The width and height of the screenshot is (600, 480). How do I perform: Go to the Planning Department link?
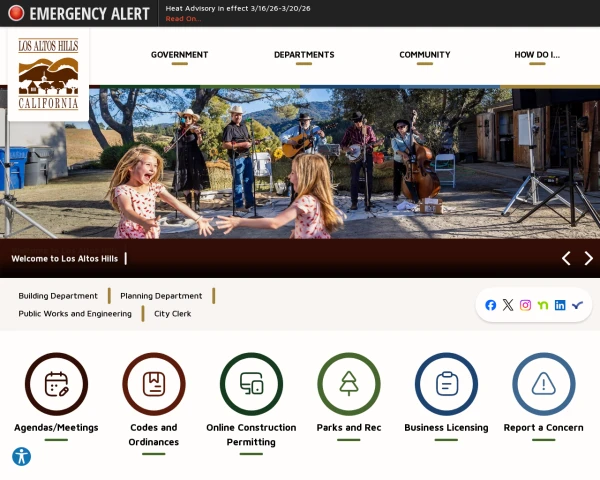[161, 296]
